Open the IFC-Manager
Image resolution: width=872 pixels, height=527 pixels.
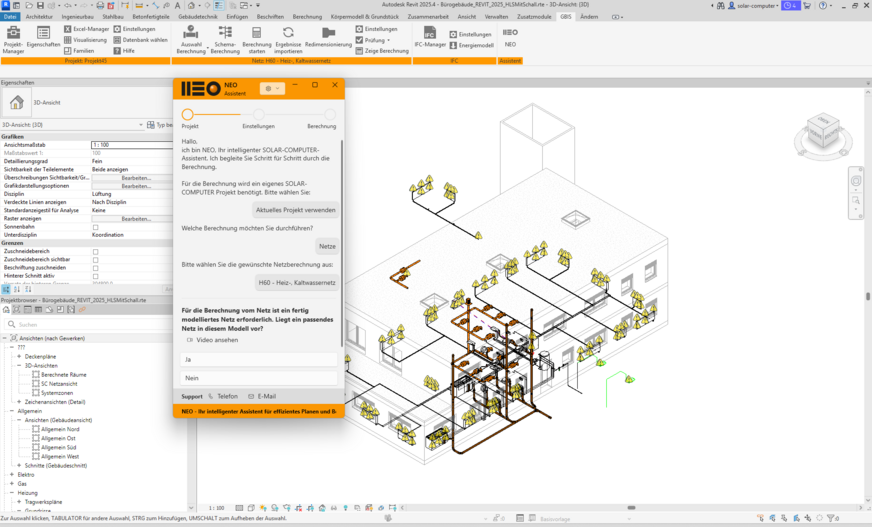[x=430, y=37]
